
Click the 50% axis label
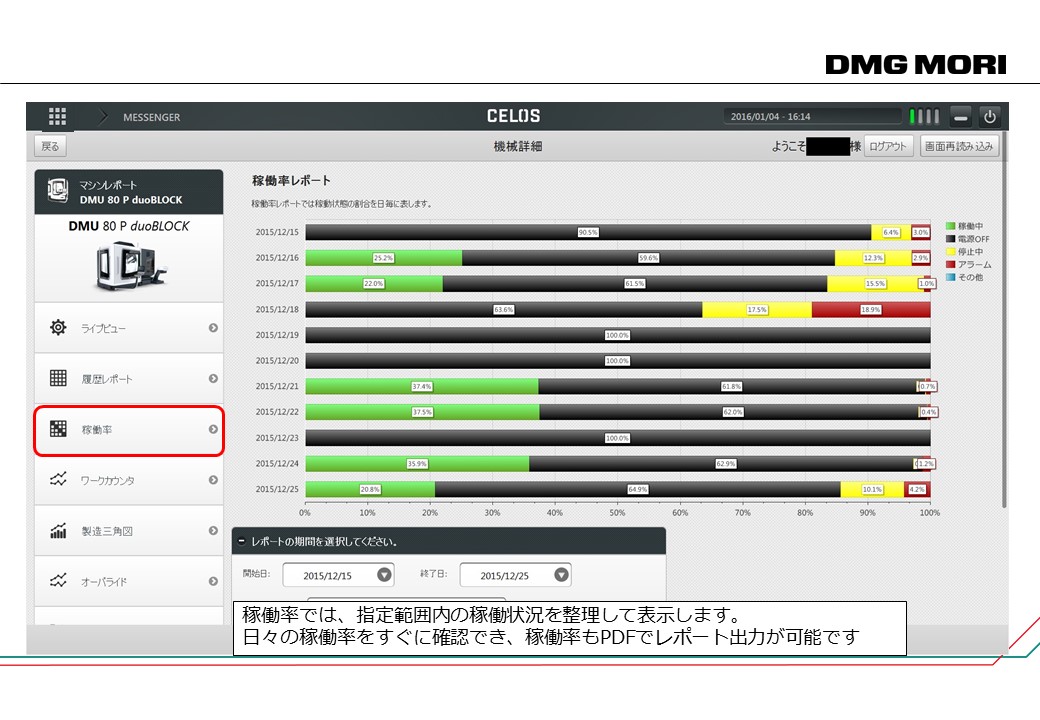tap(618, 512)
